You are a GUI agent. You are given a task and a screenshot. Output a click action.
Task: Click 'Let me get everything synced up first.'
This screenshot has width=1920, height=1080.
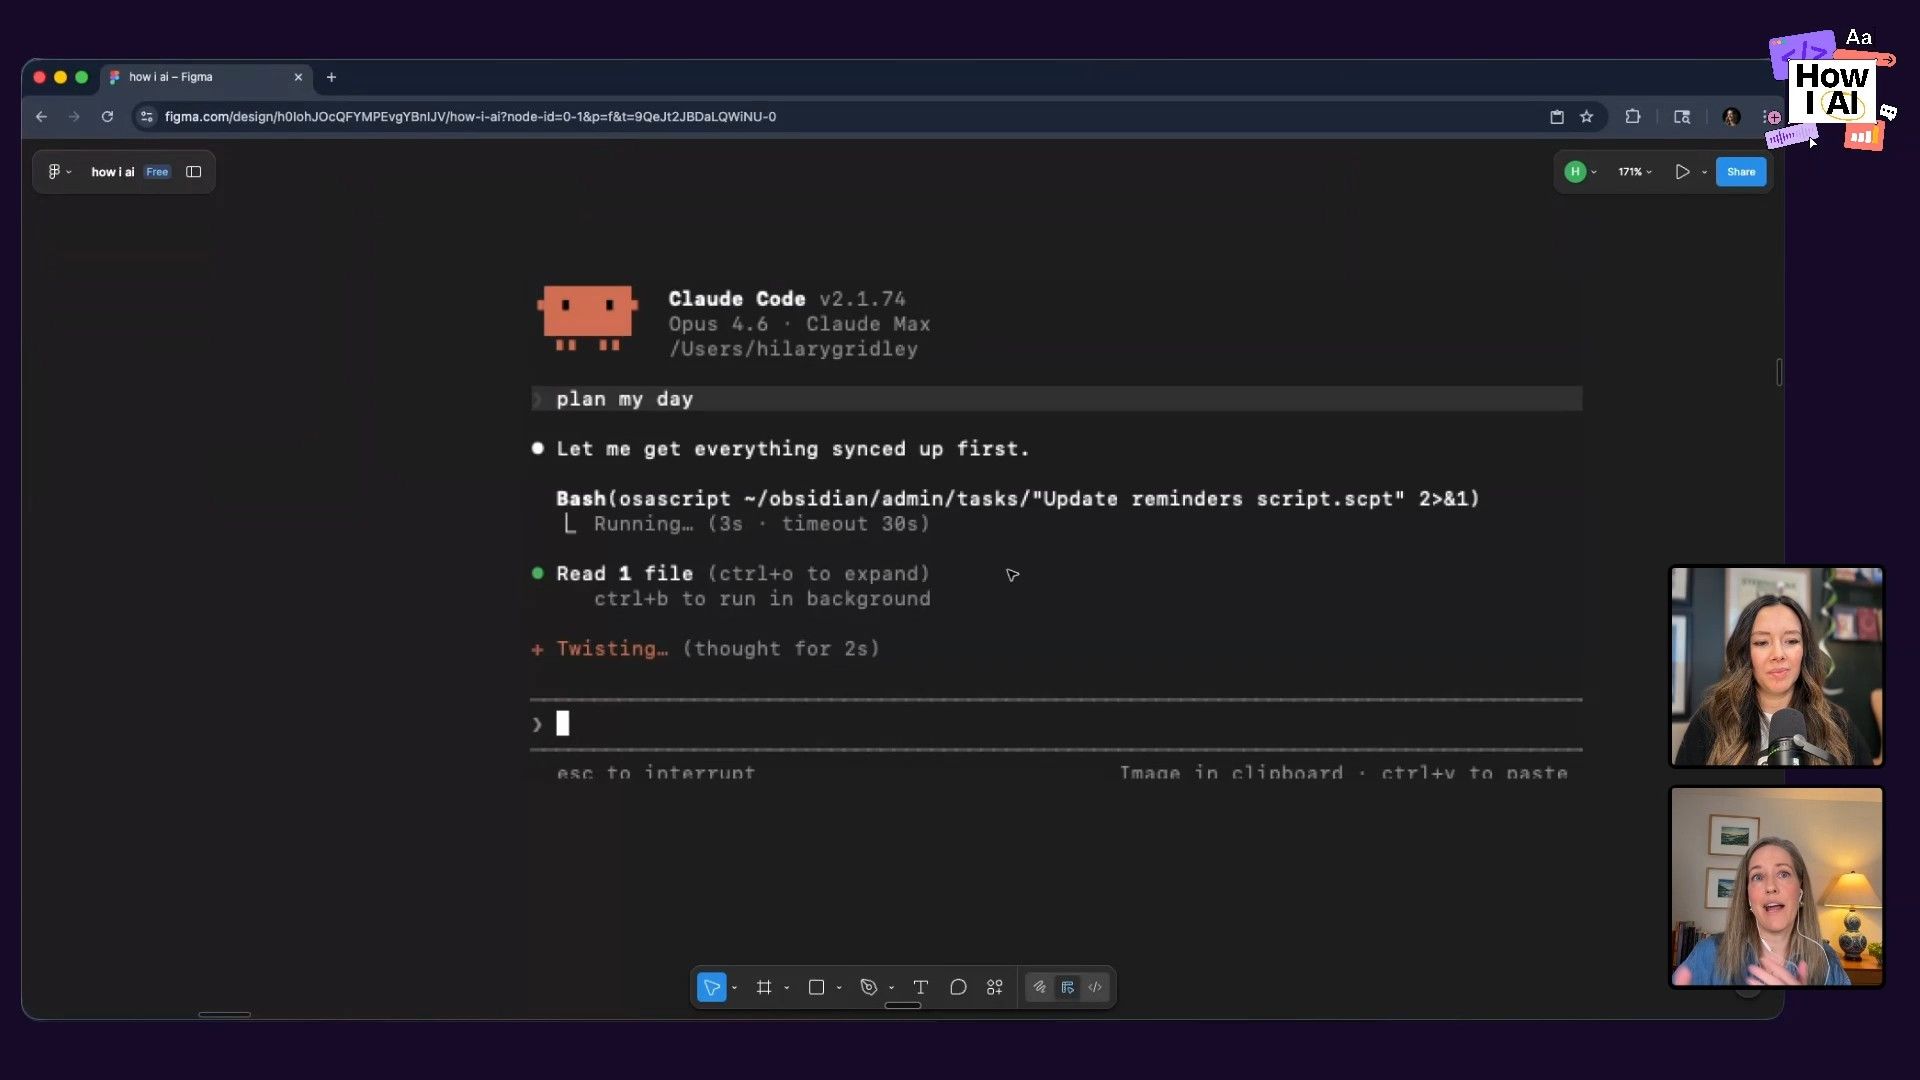point(793,449)
